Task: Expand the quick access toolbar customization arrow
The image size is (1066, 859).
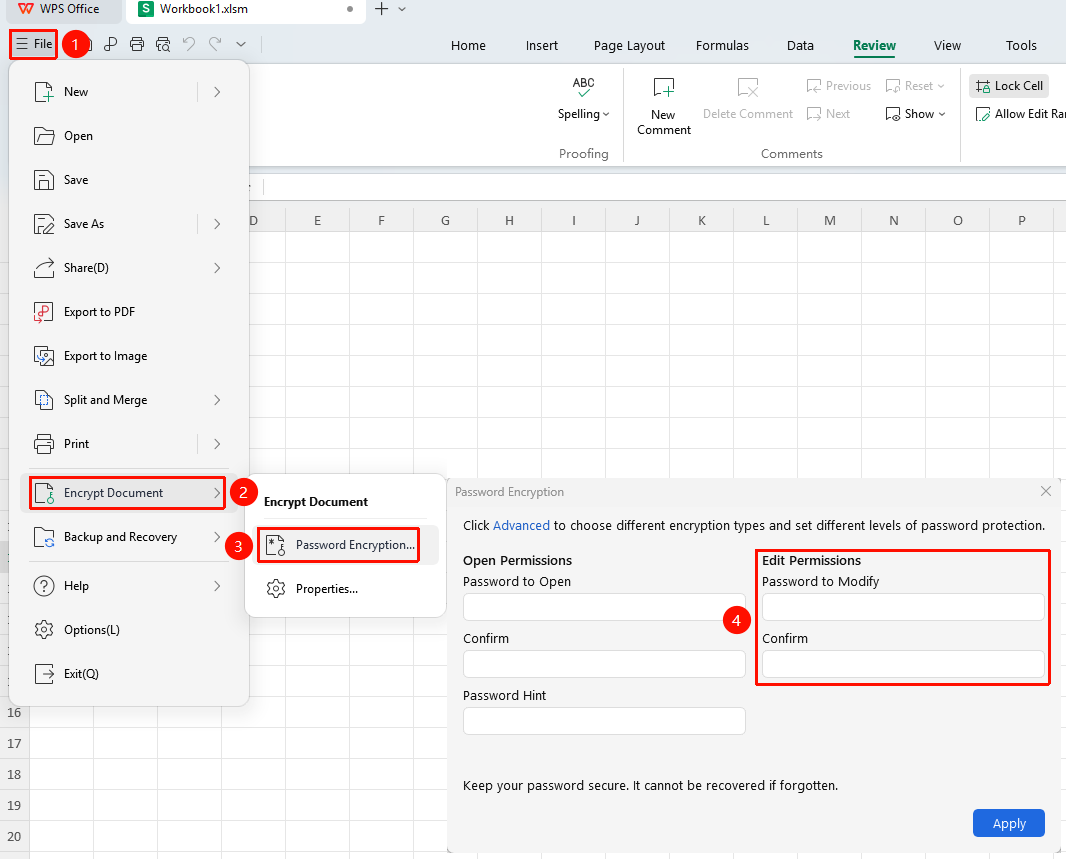Action: pyautogui.click(x=241, y=44)
